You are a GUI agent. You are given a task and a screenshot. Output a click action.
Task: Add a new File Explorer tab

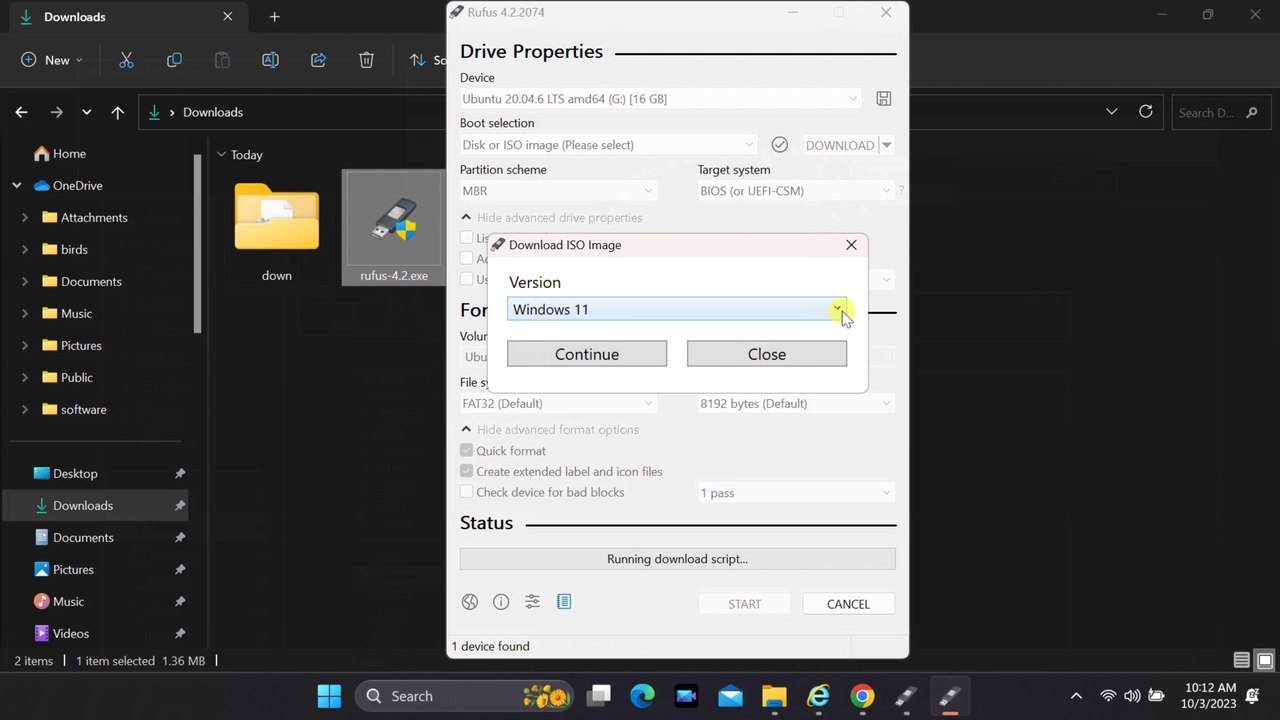(x=274, y=17)
